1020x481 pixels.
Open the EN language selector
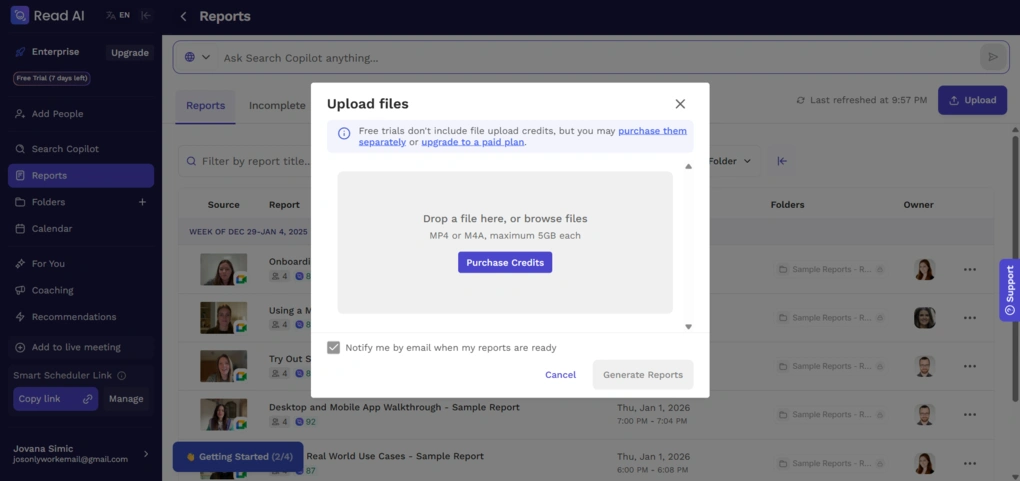tap(118, 16)
